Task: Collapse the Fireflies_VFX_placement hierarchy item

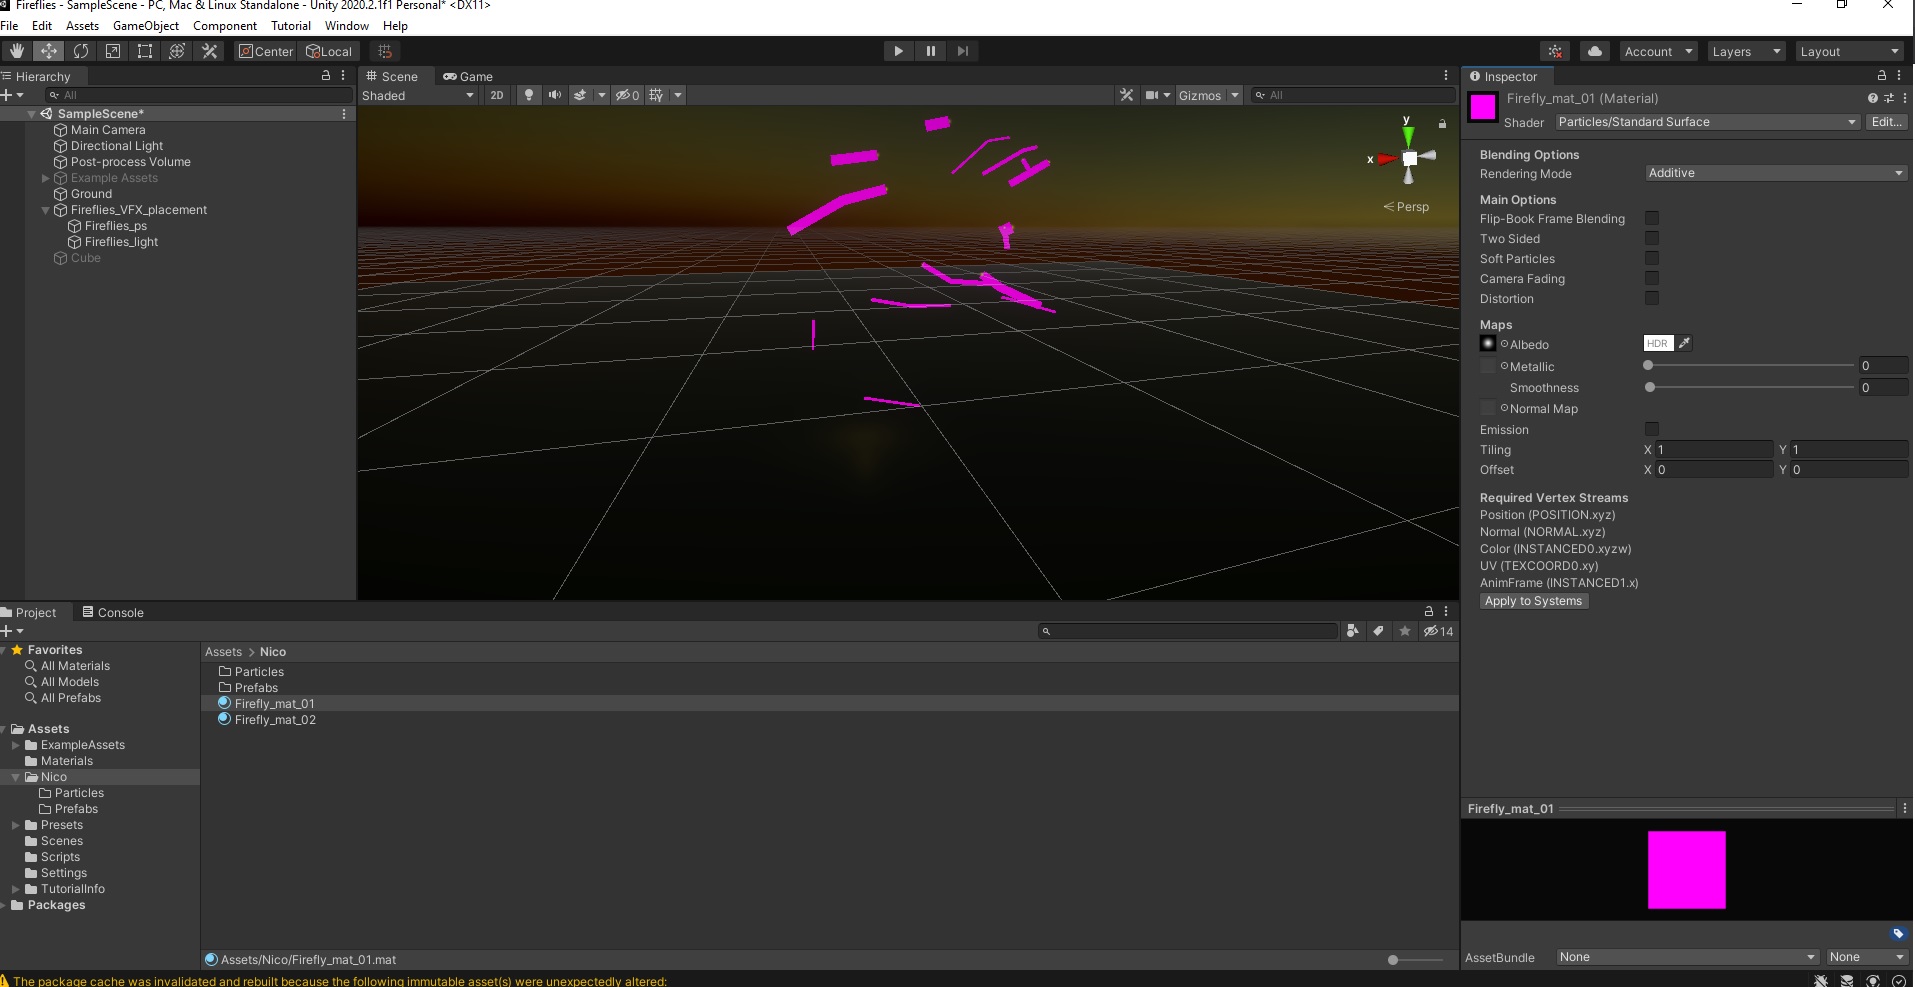Action: [x=46, y=210]
